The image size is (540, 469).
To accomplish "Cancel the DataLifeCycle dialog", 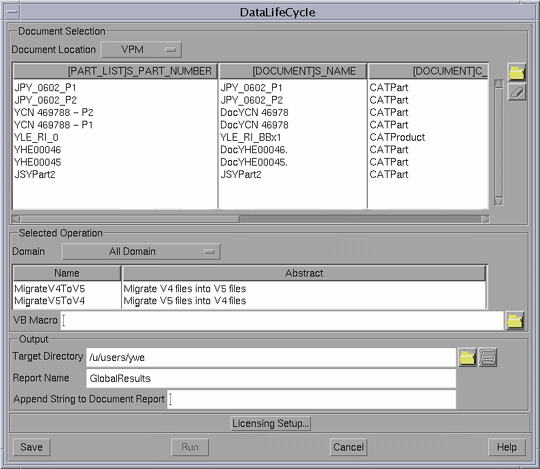I will 349,447.
